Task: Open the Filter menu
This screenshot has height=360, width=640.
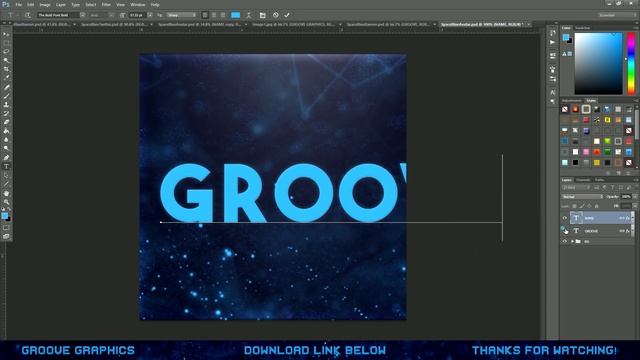Action: (106, 4)
